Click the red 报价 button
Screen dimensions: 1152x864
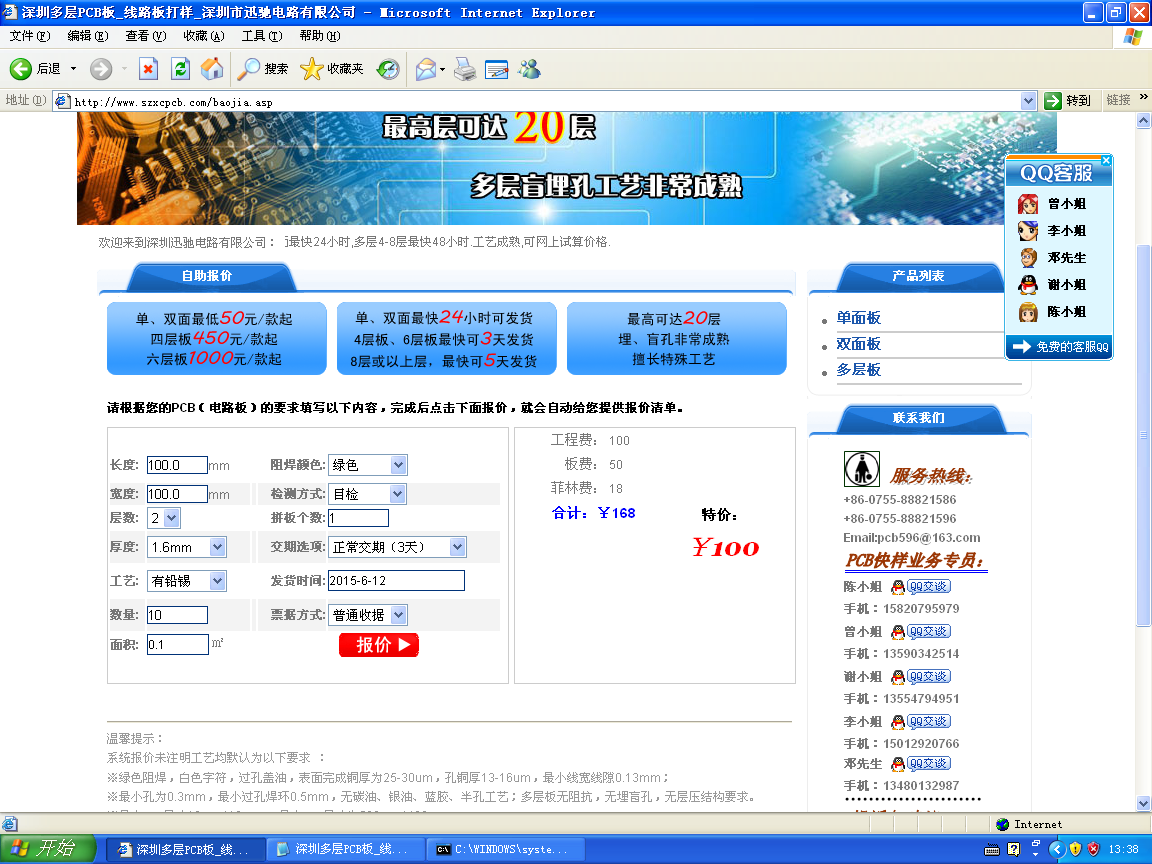pyautogui.click(x=378, y=645)
